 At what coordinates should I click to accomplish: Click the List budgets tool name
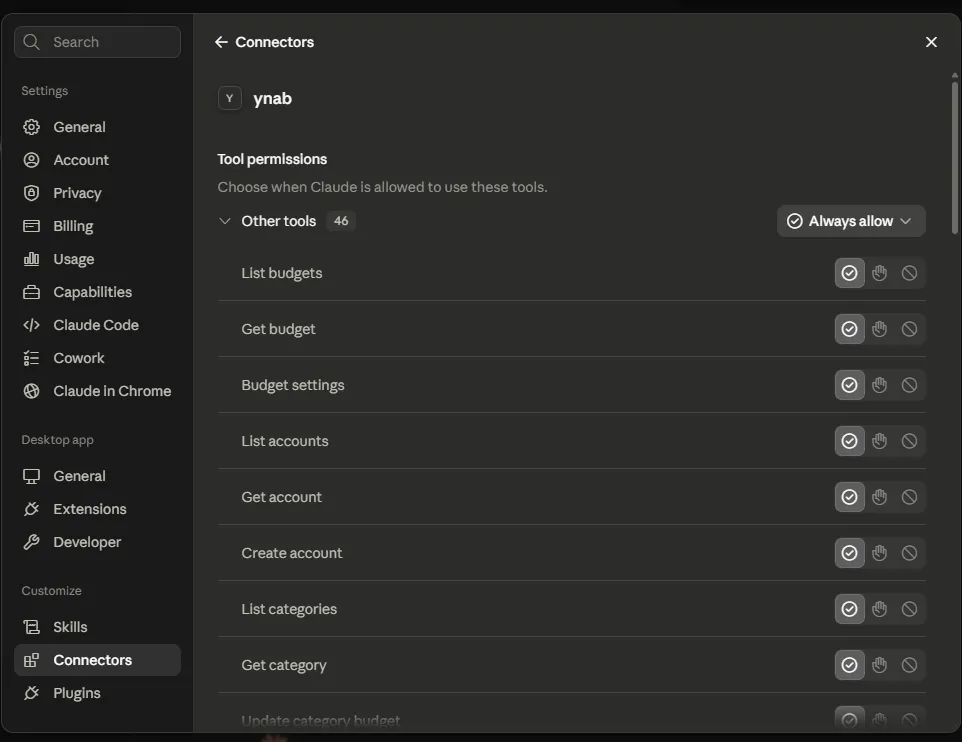(x=282, y=273)
